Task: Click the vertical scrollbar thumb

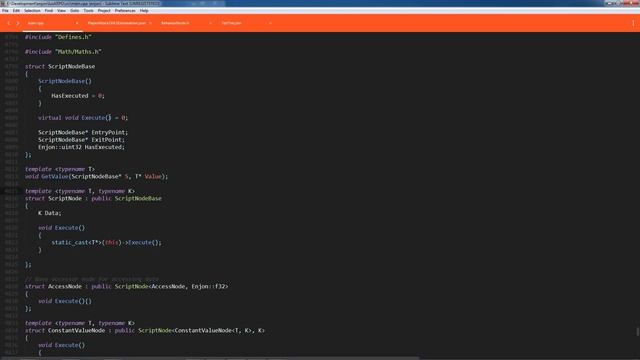Action: (x=638, y=331)
